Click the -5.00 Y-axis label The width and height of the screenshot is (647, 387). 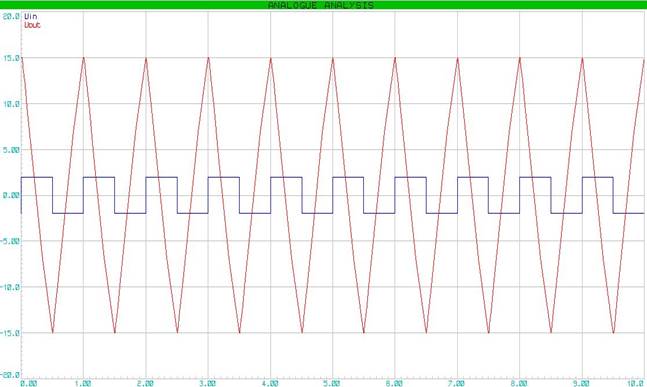pos(10,241)
